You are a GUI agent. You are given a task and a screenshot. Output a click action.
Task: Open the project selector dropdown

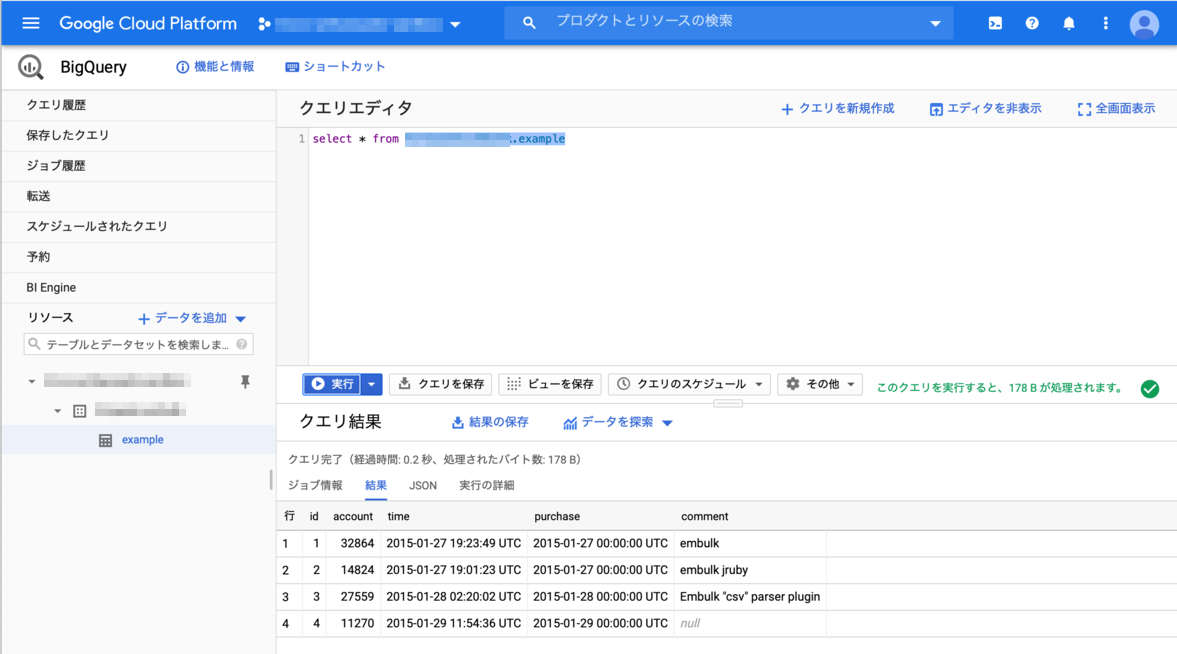point(360,24)
